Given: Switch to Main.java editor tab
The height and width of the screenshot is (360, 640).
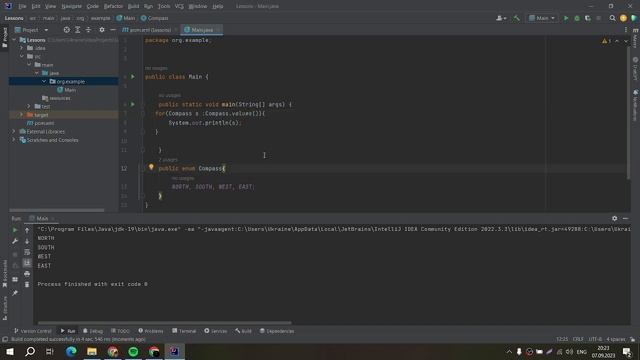Looking at the screenshot, I should 202,30.
